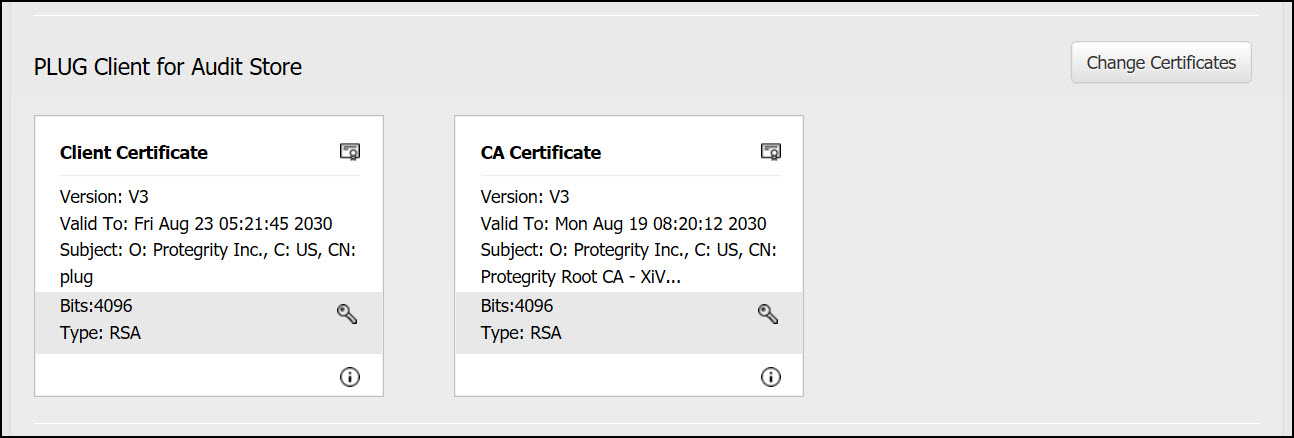Image resolution: width=1294 pixels, height=438 pixels.
Task: Click the certificate icon on Client Certificate card
Action: coord(349,152)
